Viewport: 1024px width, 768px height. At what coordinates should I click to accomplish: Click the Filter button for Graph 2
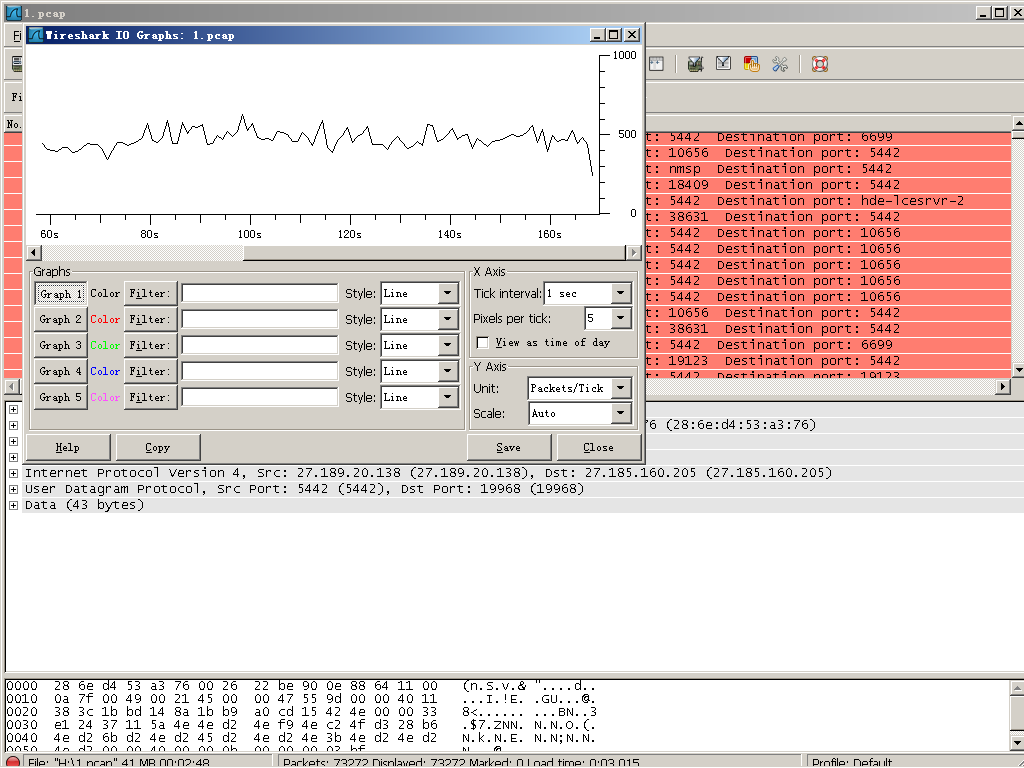(150, 319)
